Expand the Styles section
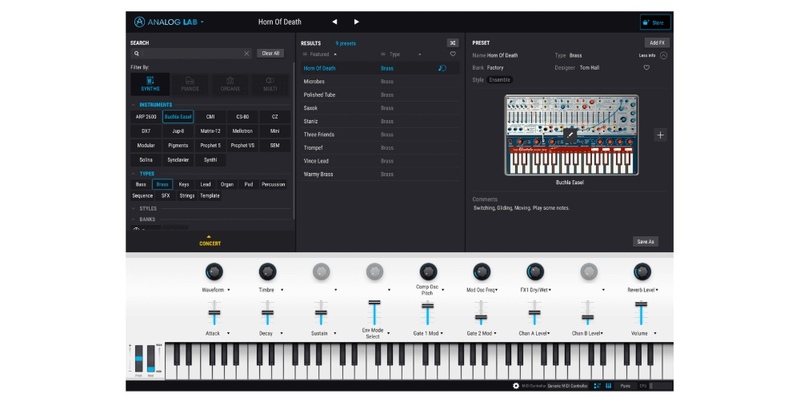 click(134, 209)
